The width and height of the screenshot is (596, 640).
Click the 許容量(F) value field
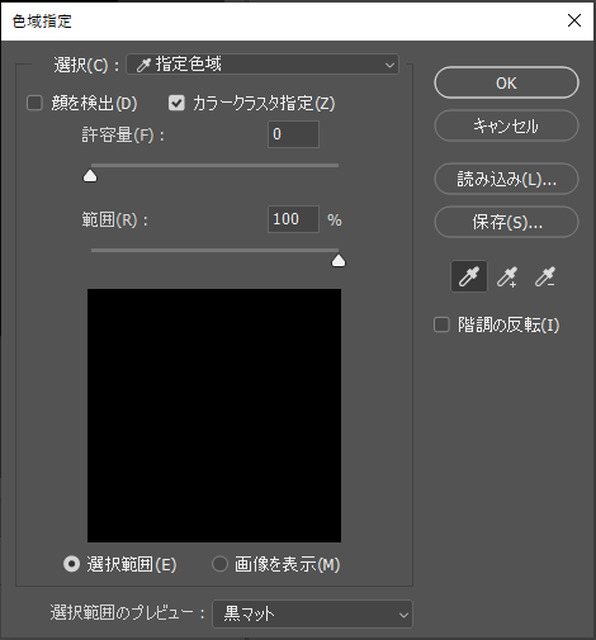click(x=293, y=134)
